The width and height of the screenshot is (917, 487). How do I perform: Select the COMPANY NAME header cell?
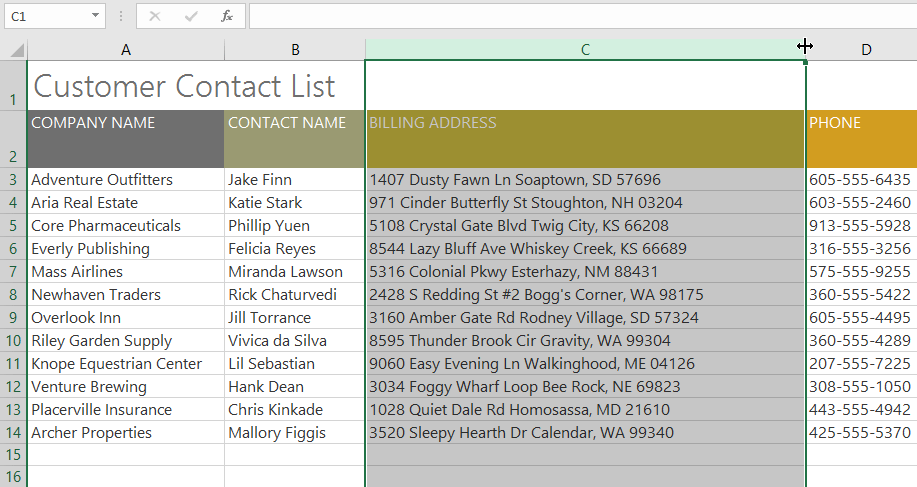[x=126, y=139]
